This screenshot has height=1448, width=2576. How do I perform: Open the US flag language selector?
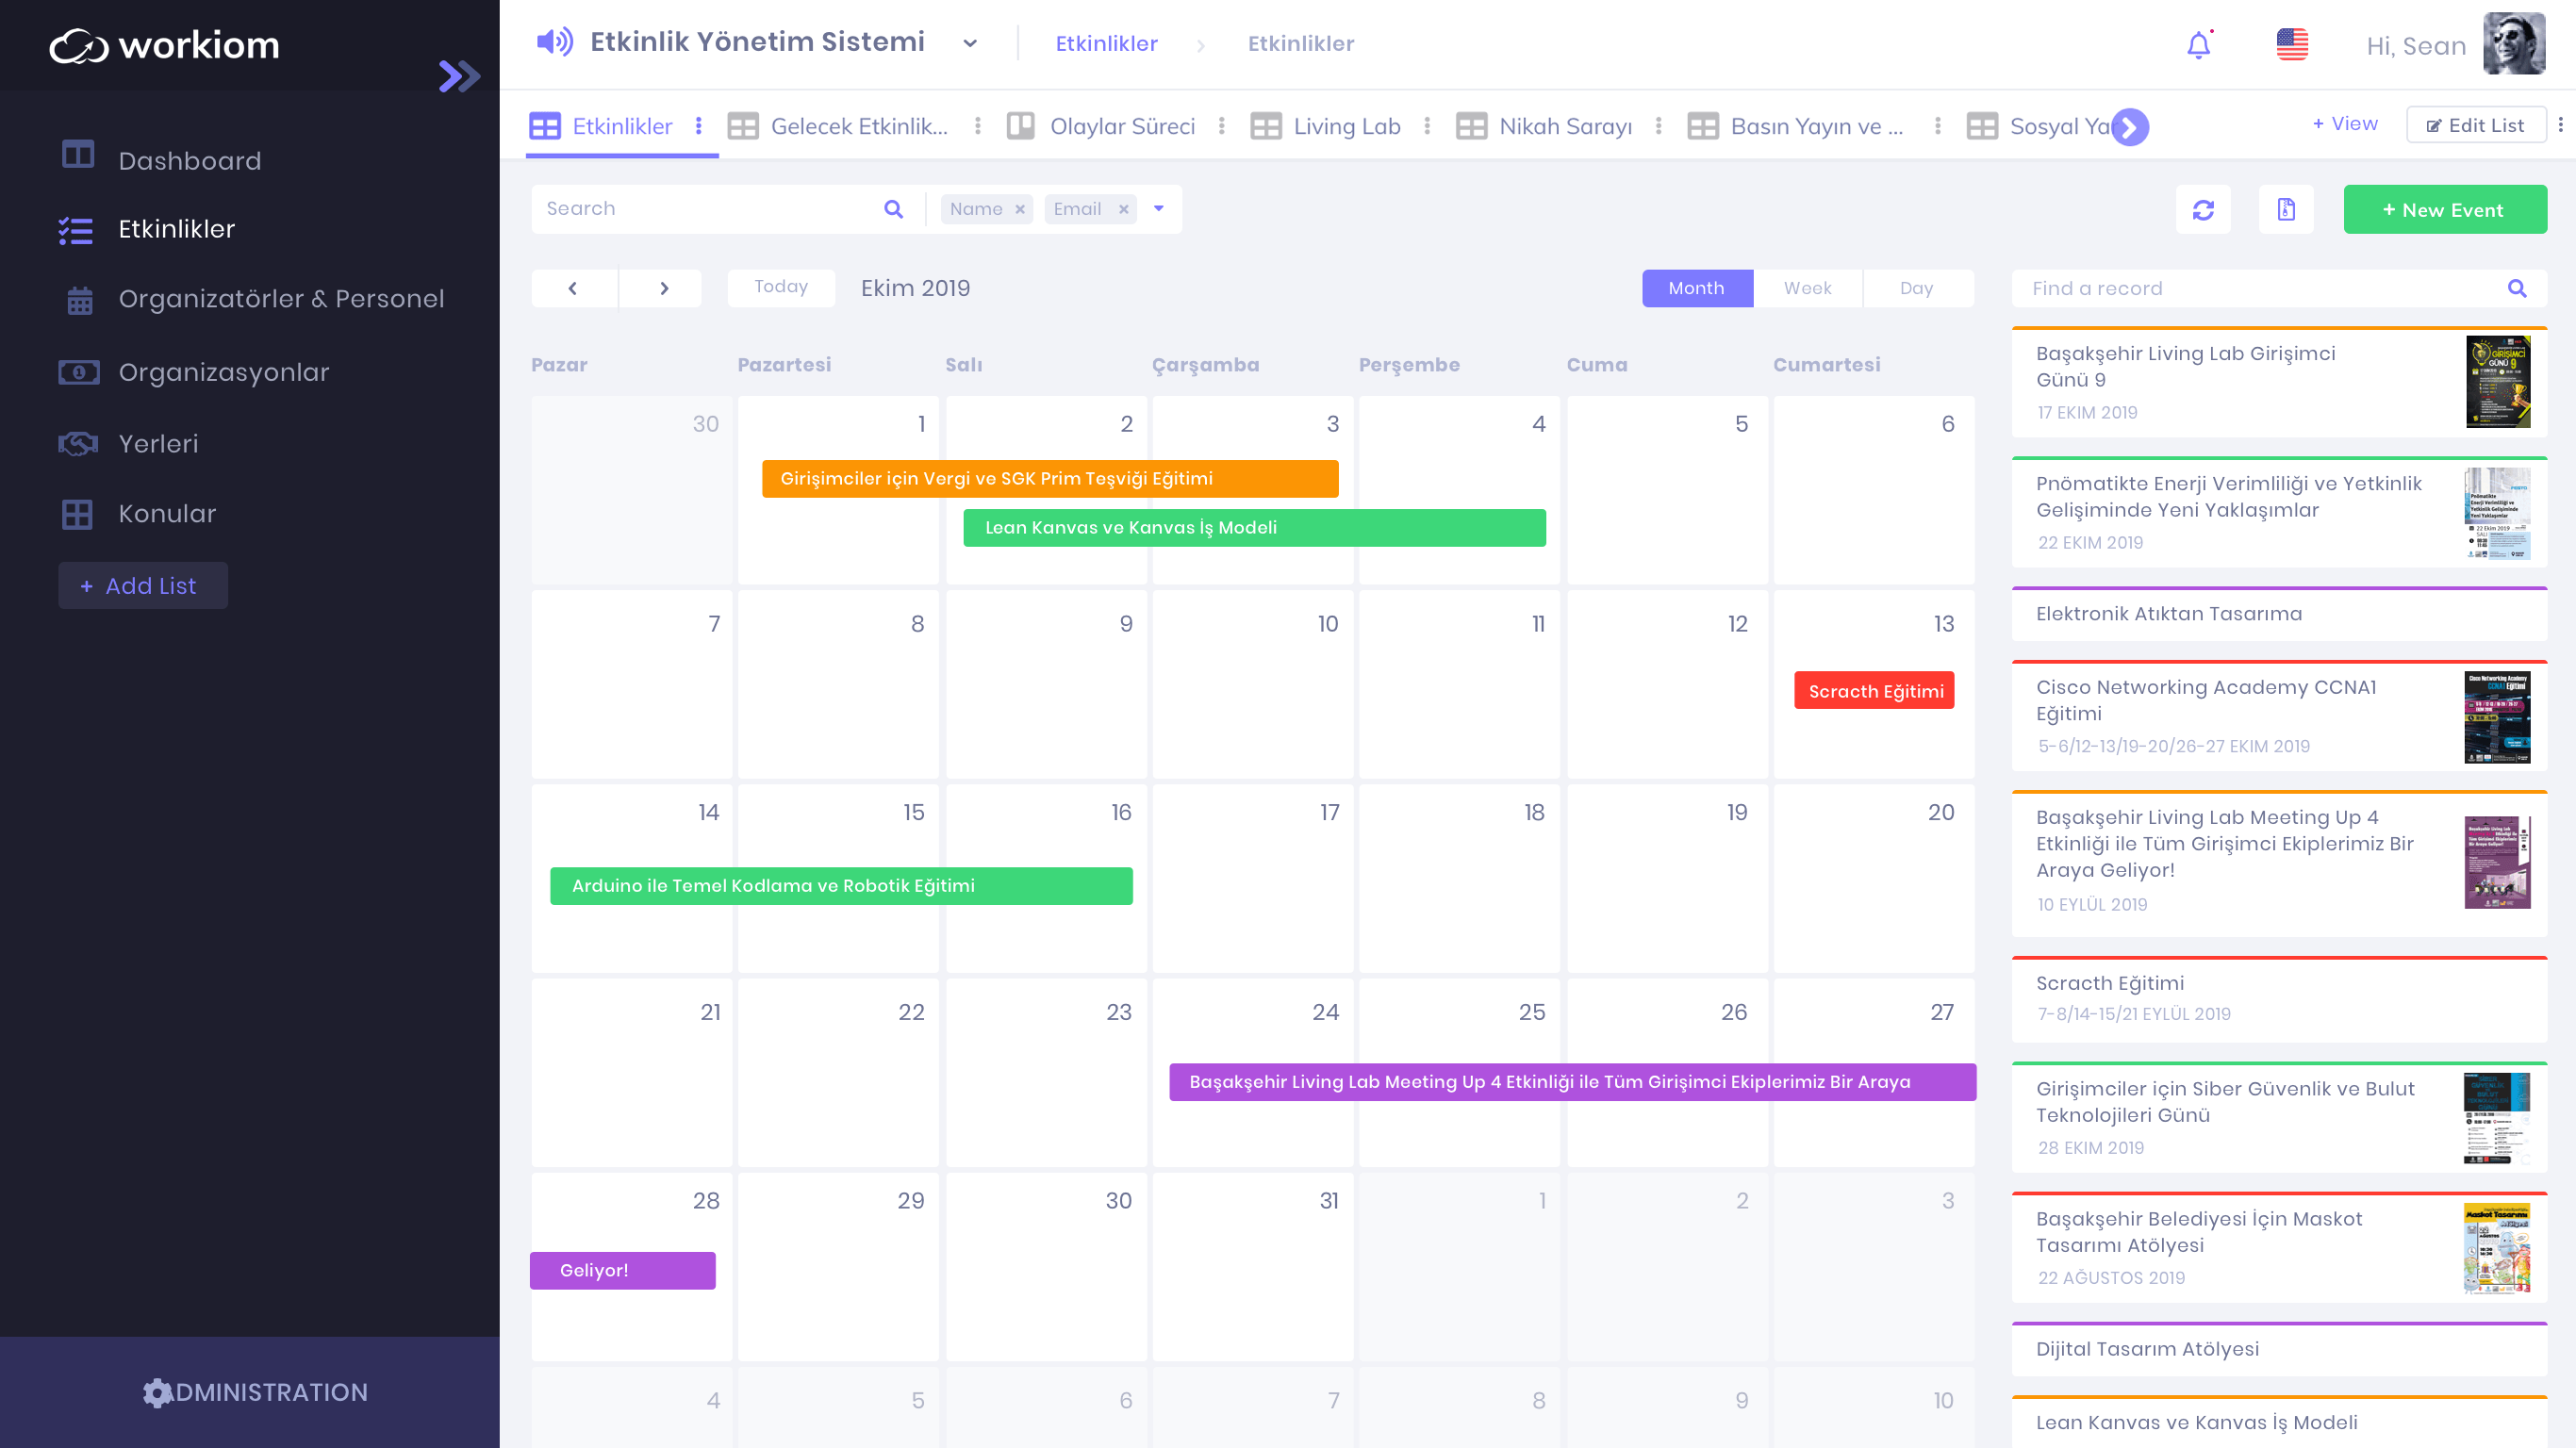coord(2292,45)
